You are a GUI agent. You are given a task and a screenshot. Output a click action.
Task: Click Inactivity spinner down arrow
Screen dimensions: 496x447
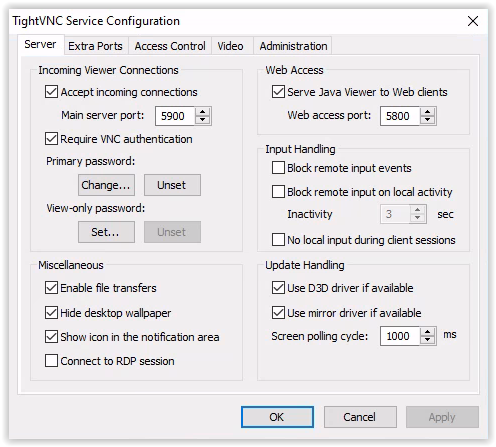[417, 218]
